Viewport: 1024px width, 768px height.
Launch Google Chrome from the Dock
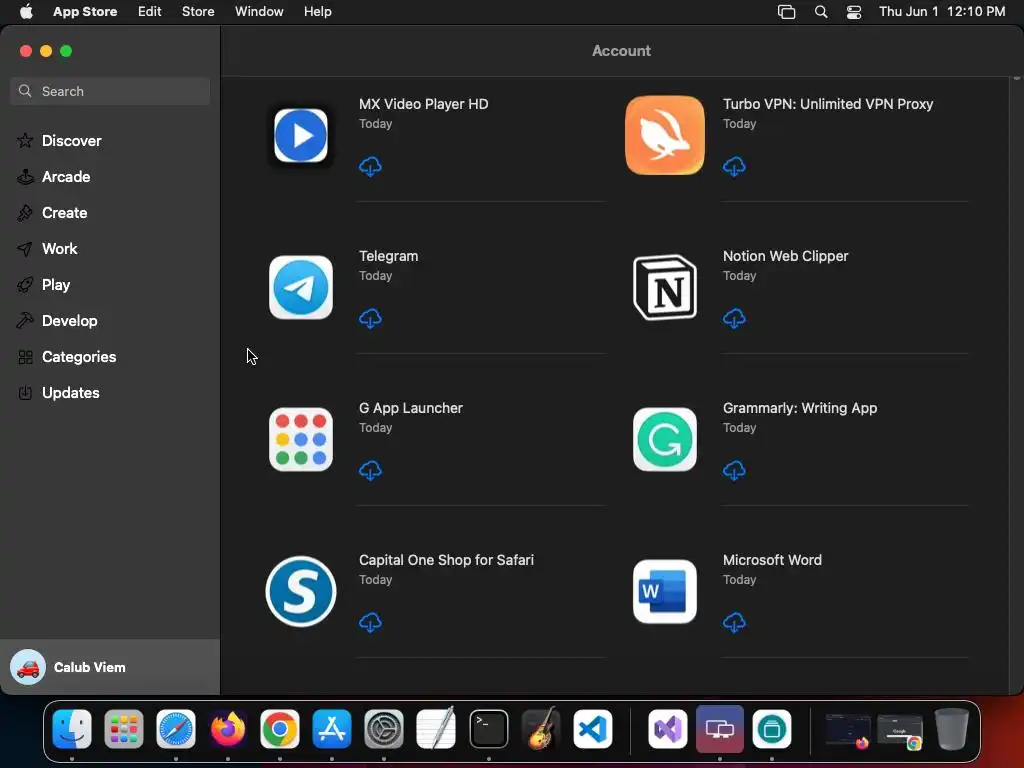(x=280, y=729)
